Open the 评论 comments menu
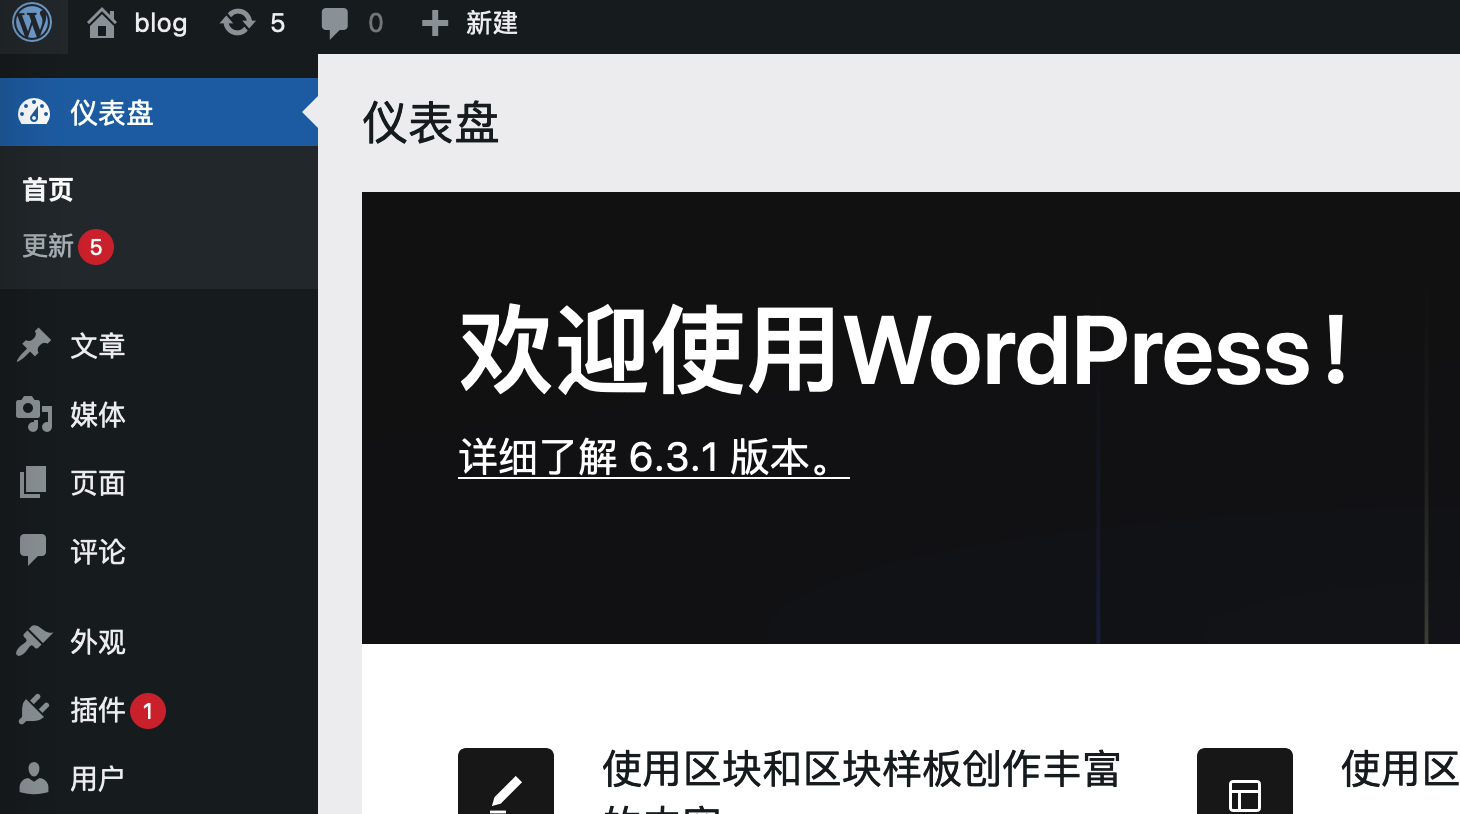 click(x=98, y=552)
